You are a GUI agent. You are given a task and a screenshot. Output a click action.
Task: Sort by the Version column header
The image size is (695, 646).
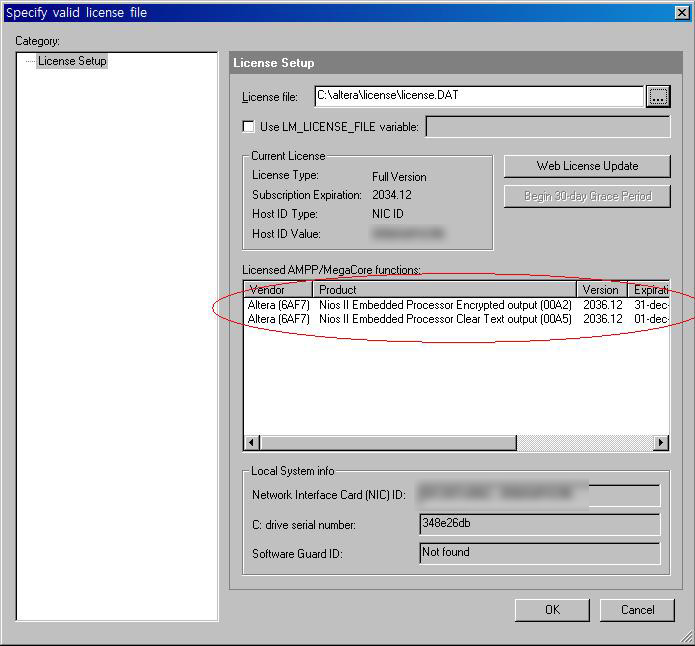click(x=602, y=289)
